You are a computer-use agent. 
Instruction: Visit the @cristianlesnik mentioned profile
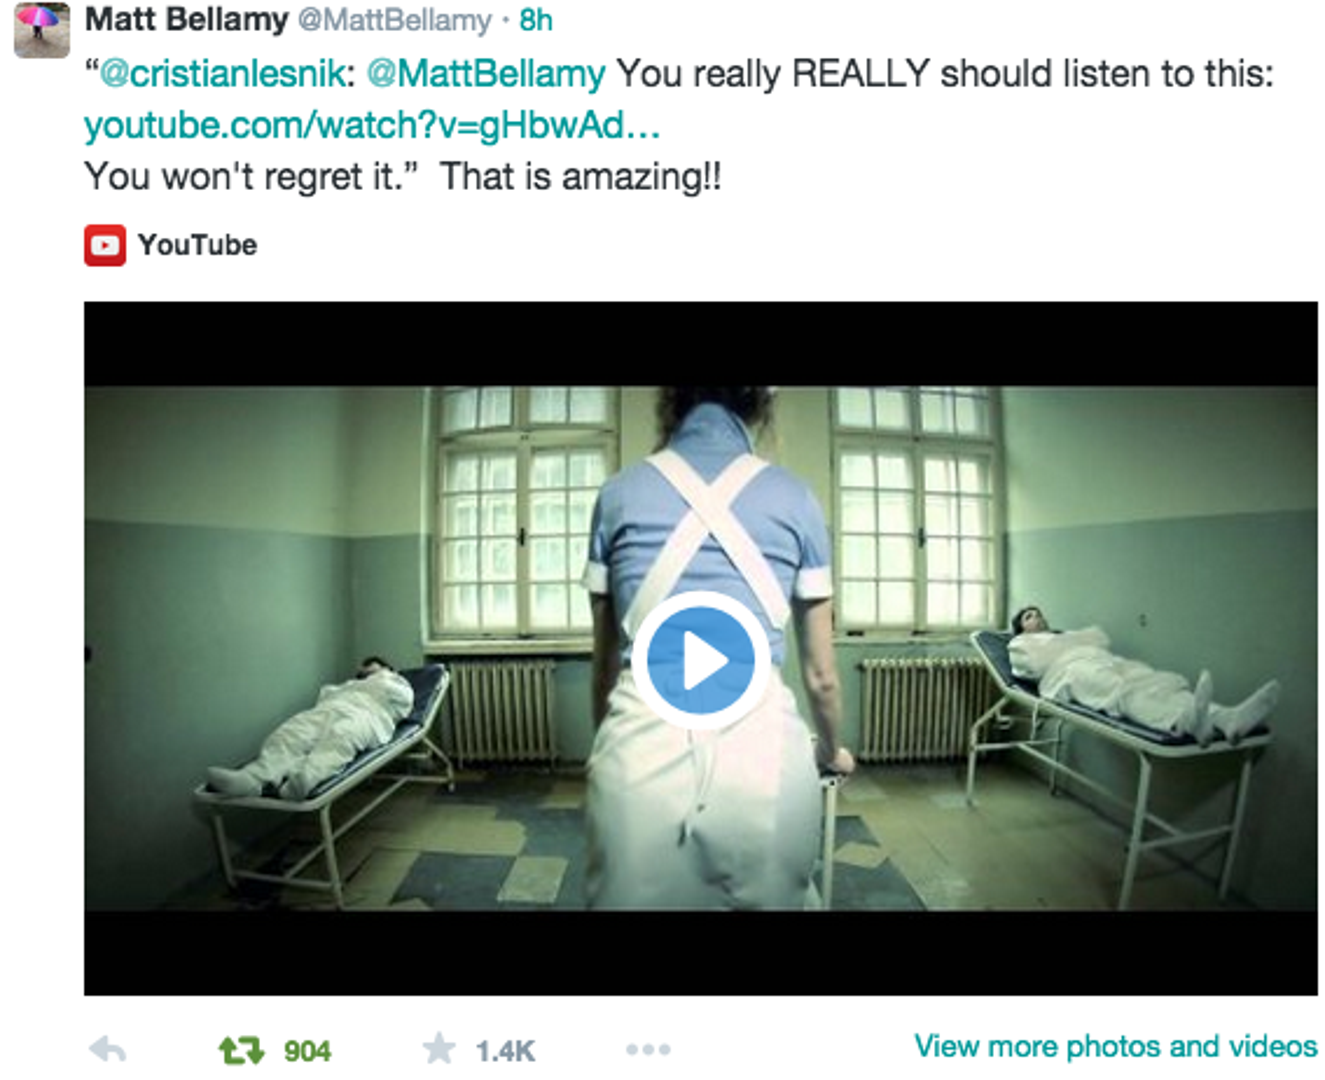click(x=222, y=74)
